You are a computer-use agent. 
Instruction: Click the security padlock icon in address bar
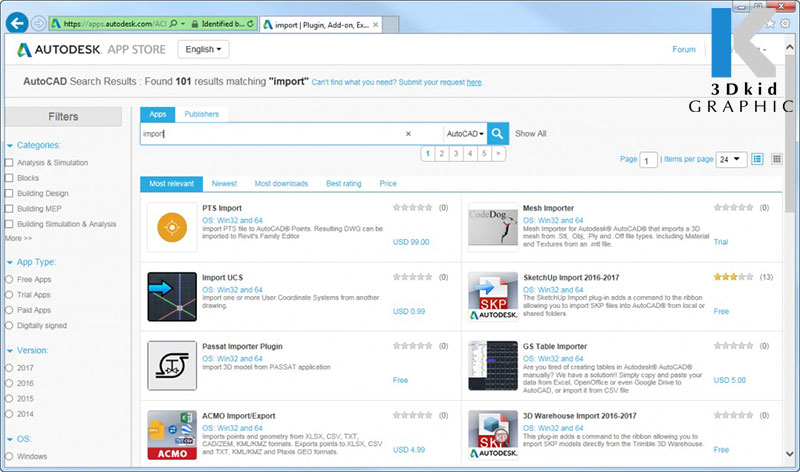pyautogui.click(x=195, y=23)
